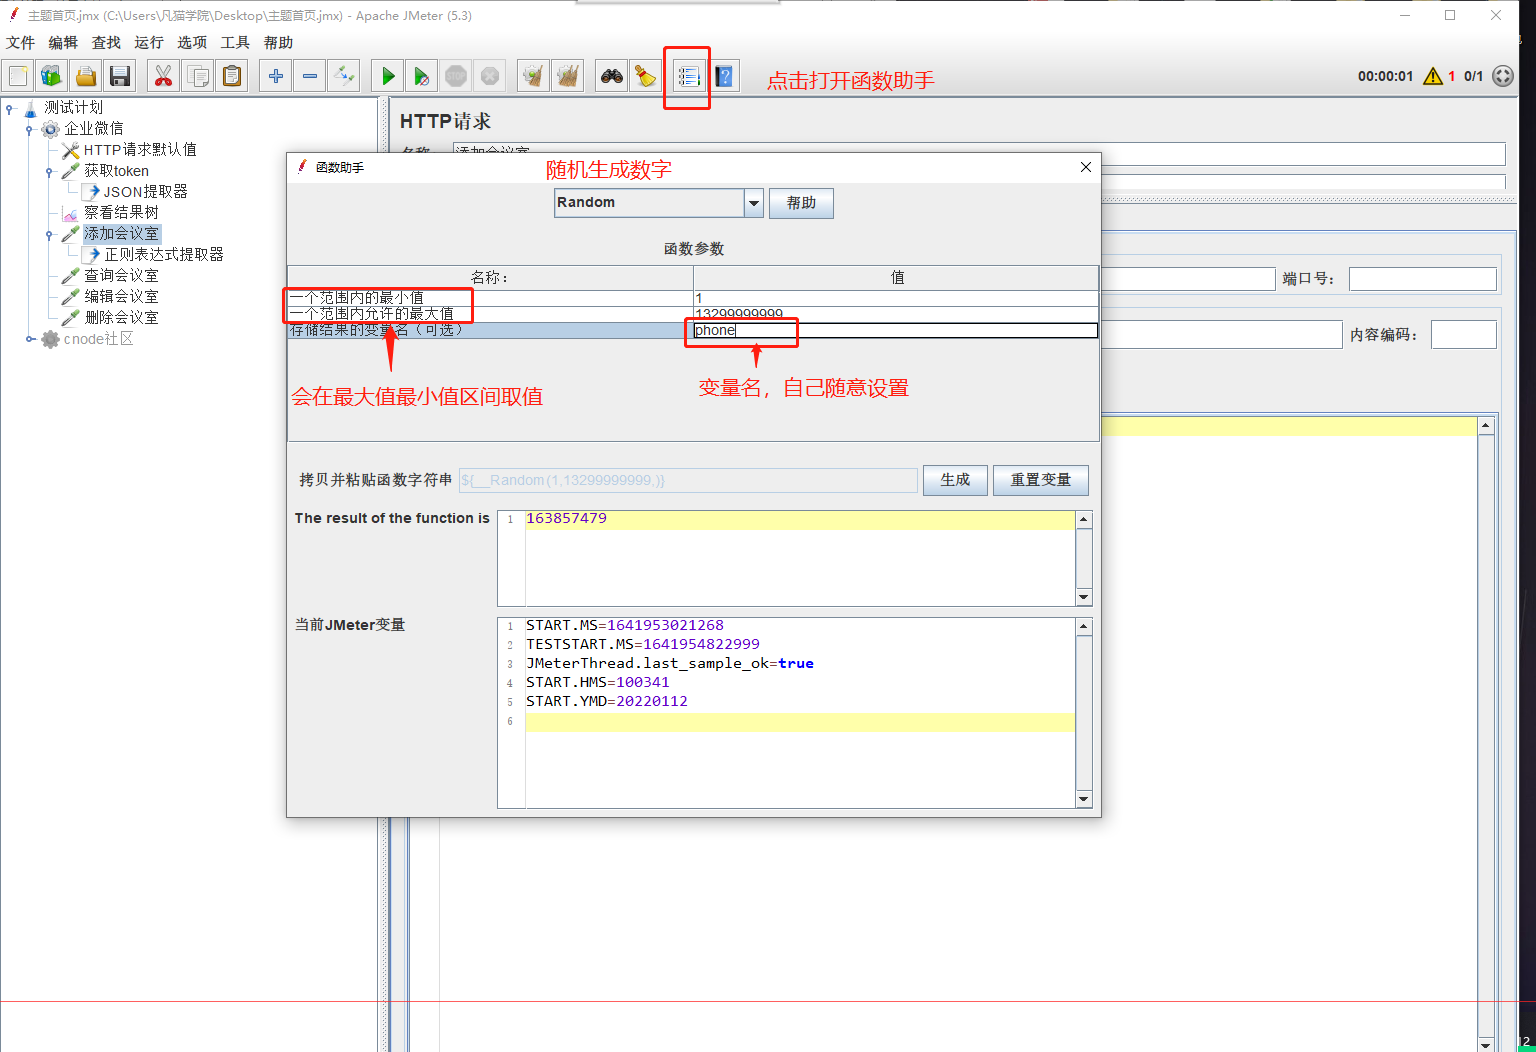The width and height of the screenshot is (1536, 1052).
Task: Toggle enable/disable of the selected element
Action: coord(344,76)
